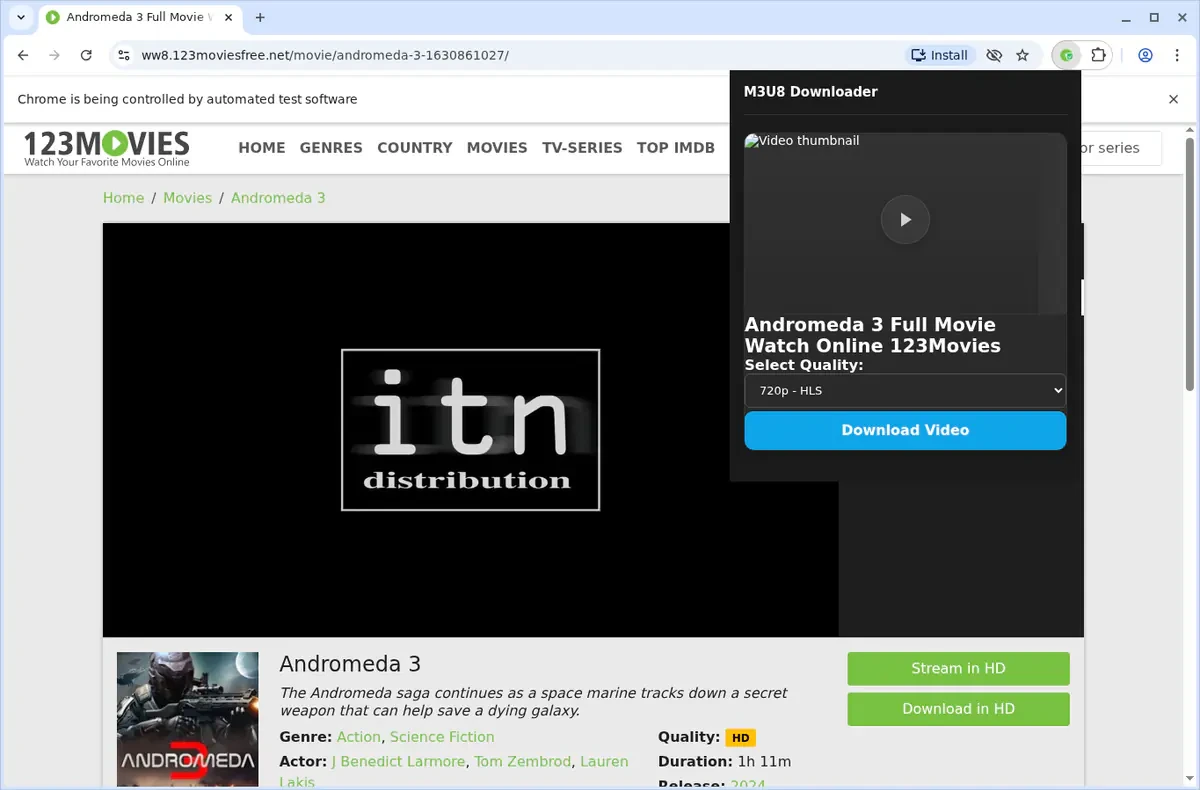The image size is (1200, 790).
Task: Click the Download in HD button
Action: (958, 709)
